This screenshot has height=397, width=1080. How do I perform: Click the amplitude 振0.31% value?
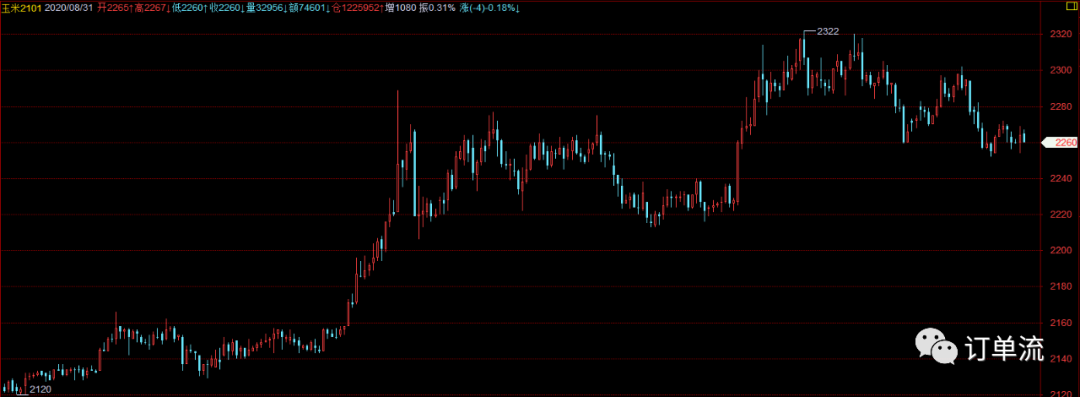tap(437, 8)
